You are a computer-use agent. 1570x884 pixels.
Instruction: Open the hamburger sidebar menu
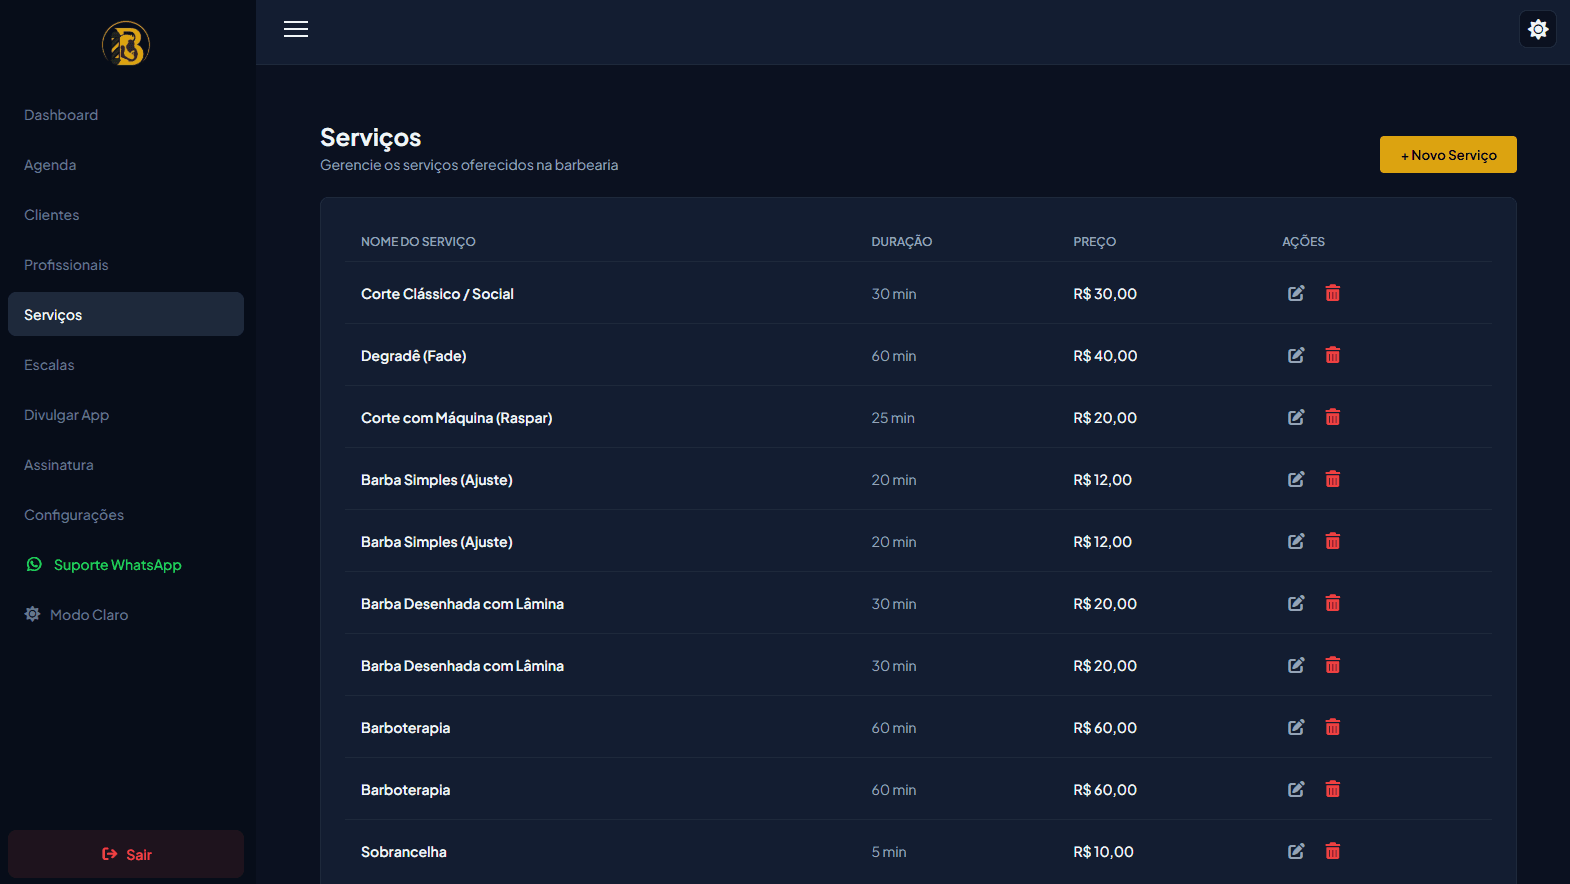(296, 29)
